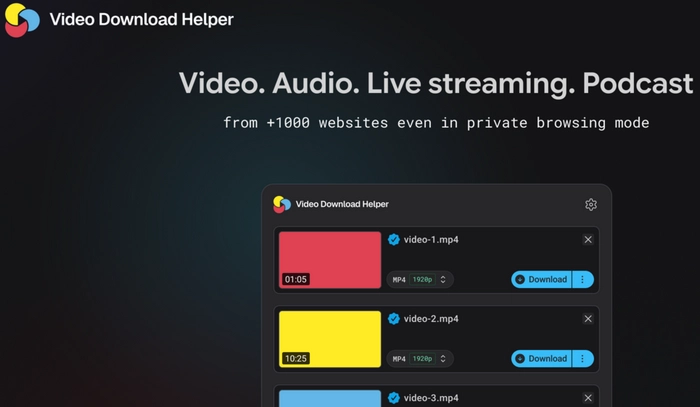700x407 pixels.
Task: Click the popup title 'Video Download Helper'
Action: 342,204
